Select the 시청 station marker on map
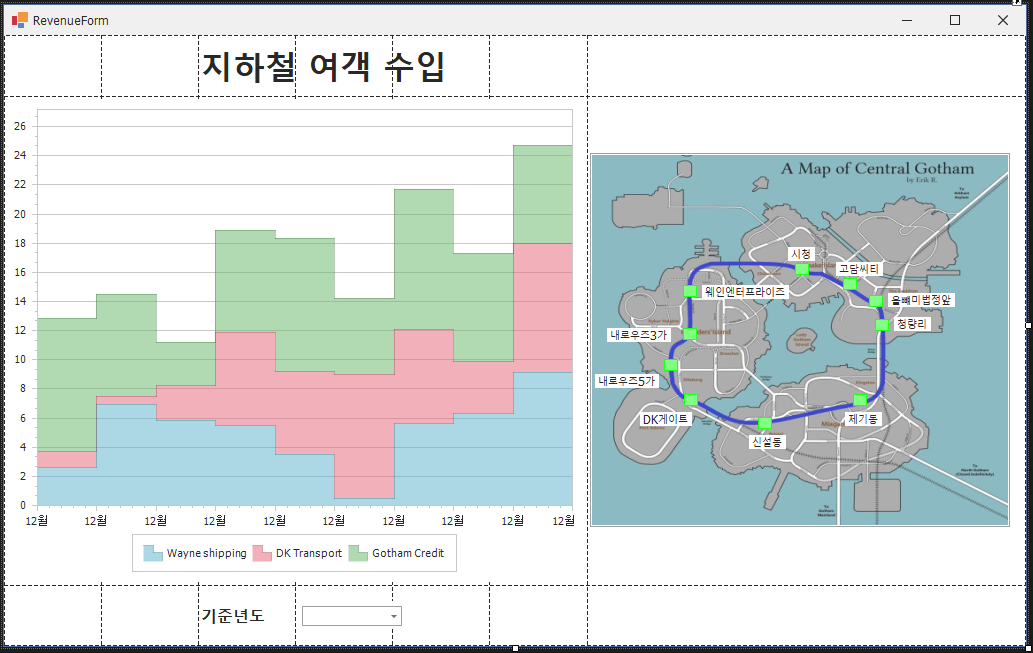This screenshot has height=653, width=1033. click(802, 269)
